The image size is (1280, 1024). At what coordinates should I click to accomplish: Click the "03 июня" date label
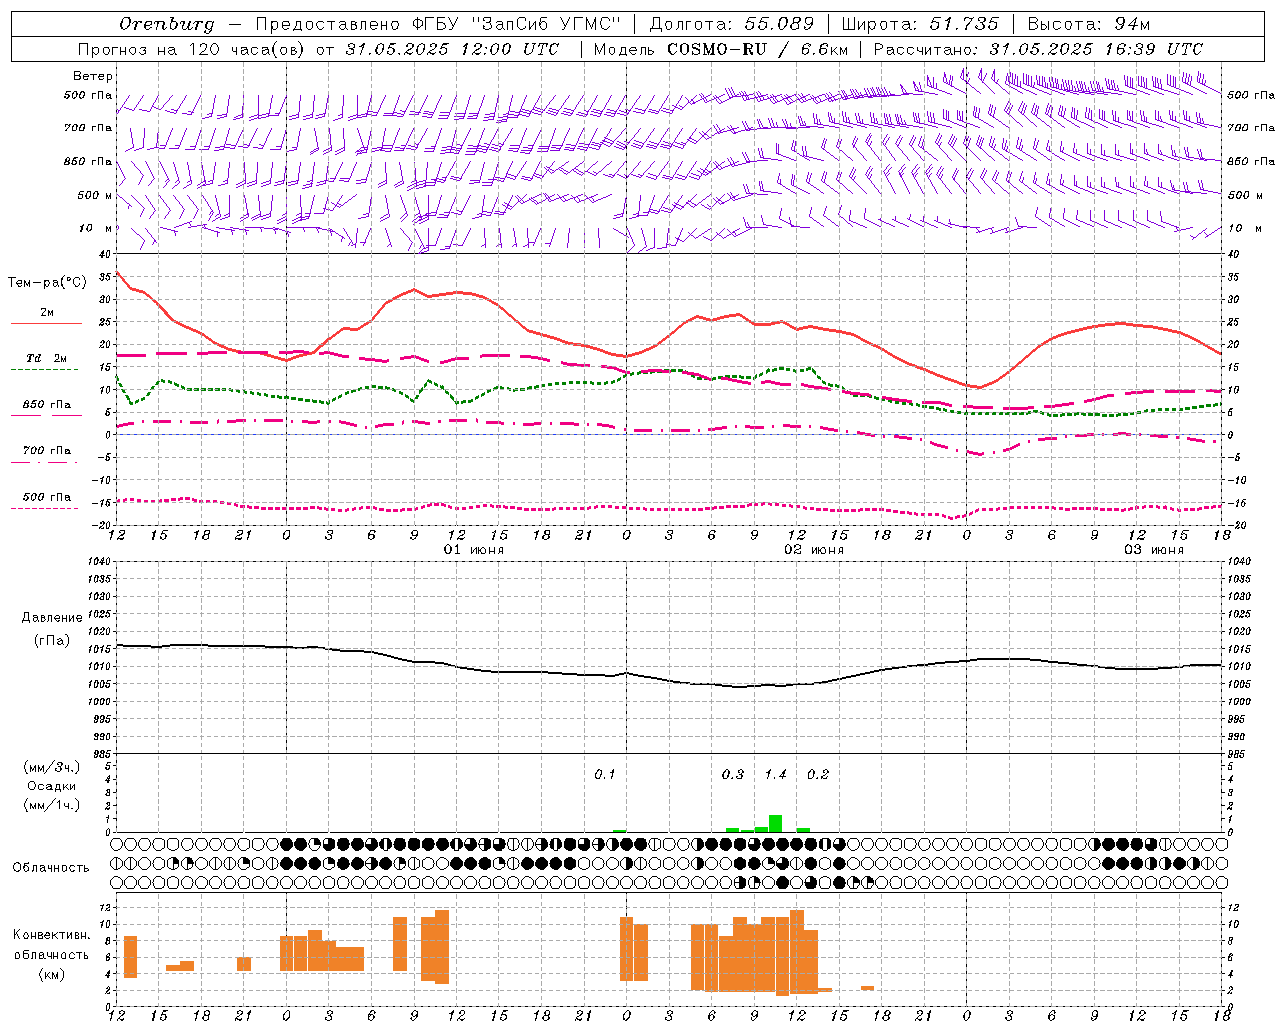point(1154,550)
